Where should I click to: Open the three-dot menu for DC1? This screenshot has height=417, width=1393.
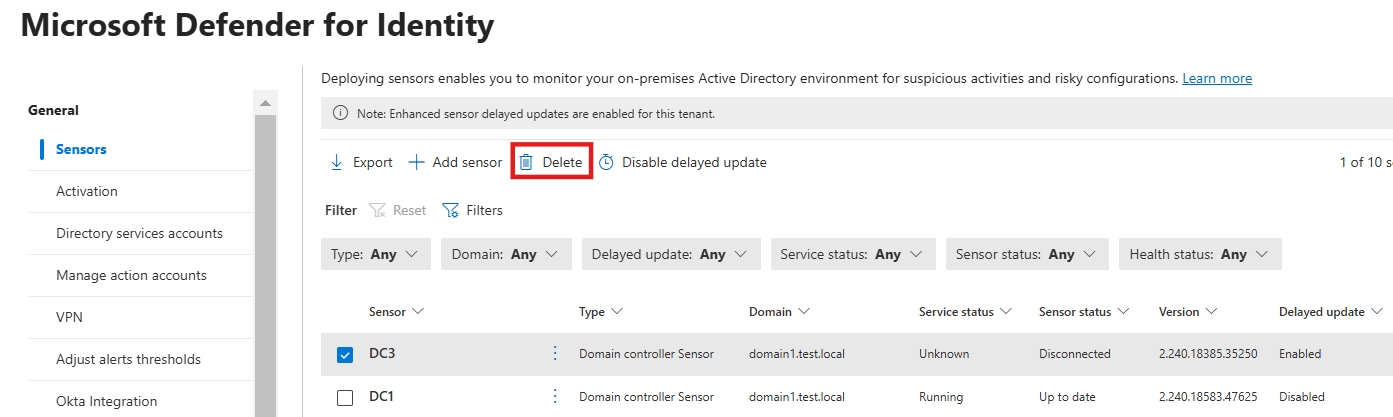pos(556,397)
